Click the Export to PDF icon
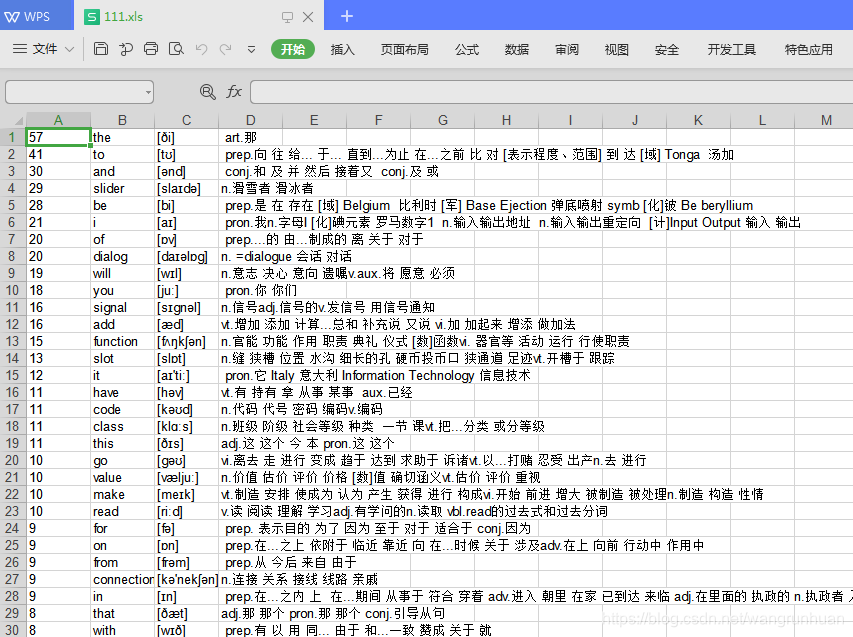Screen dimensions: 853x637 point(126,49)
